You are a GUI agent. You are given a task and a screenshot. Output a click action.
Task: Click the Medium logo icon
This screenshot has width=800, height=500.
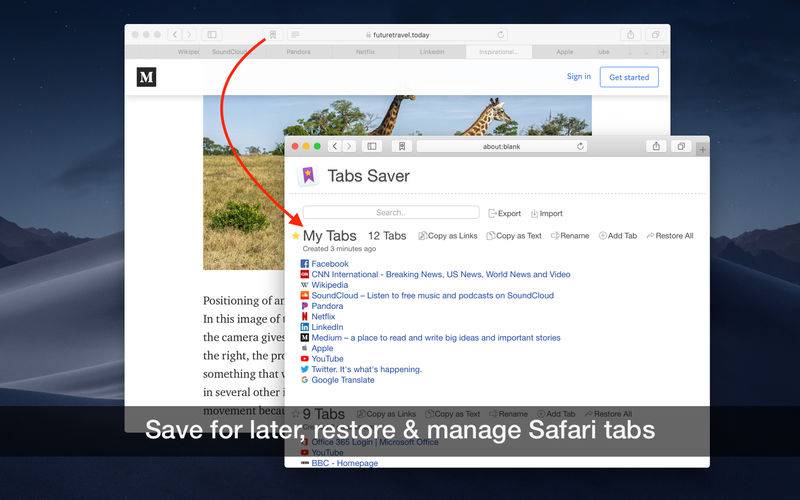(x=146, y=77)
